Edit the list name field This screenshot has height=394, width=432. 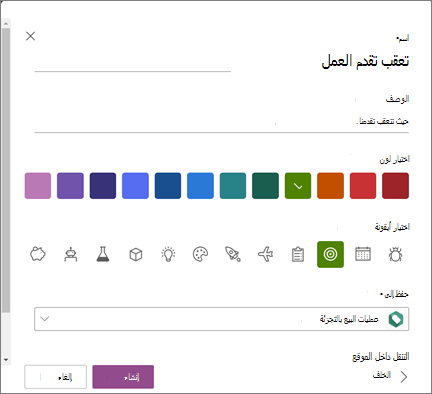[x=222, y=61]
